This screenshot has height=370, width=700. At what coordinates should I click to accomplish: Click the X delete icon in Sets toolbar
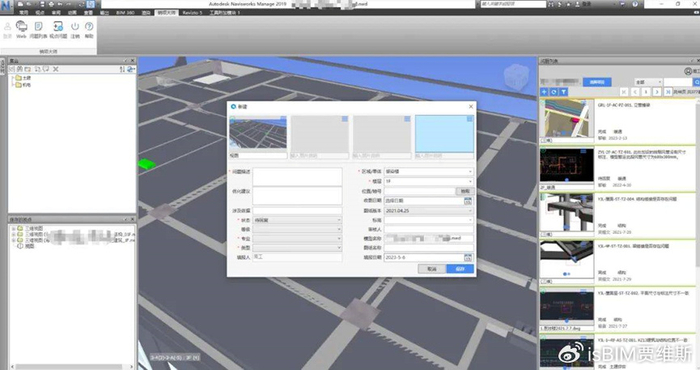56,69
